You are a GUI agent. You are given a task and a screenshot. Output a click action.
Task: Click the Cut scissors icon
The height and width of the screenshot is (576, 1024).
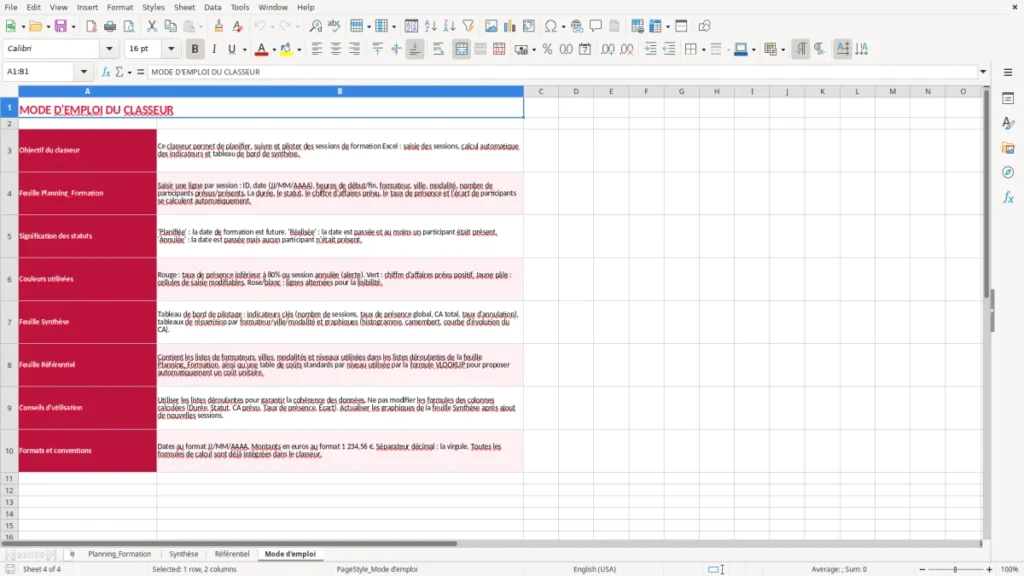[152, 26]
